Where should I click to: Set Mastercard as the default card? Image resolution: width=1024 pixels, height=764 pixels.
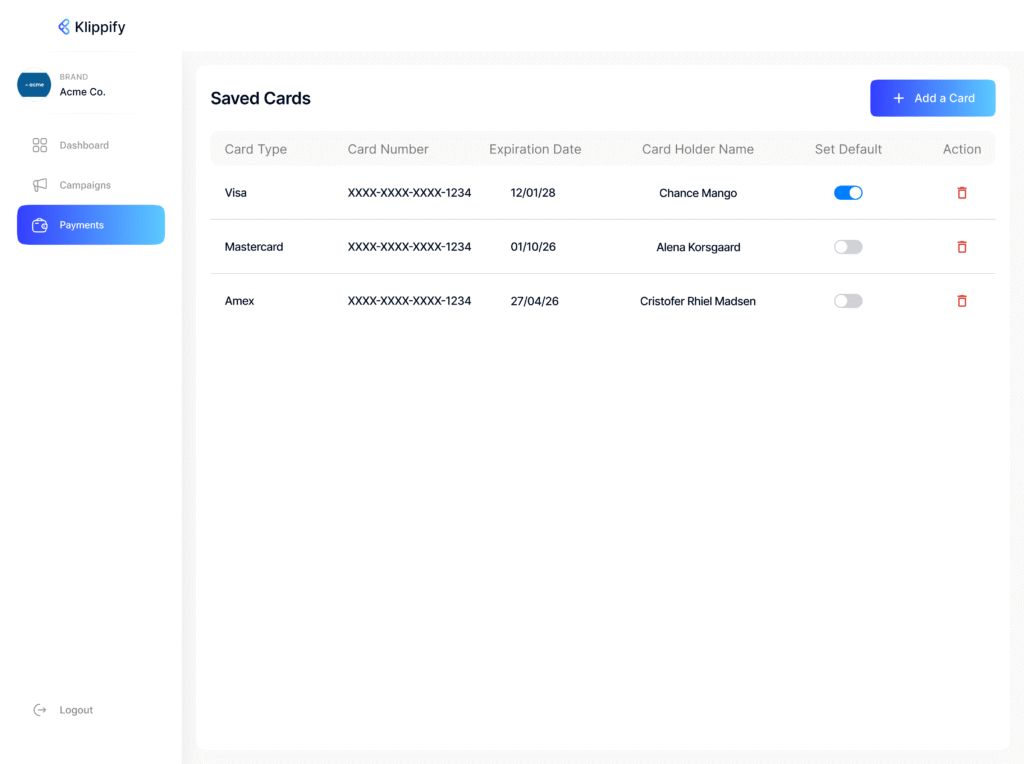point(848,247)
